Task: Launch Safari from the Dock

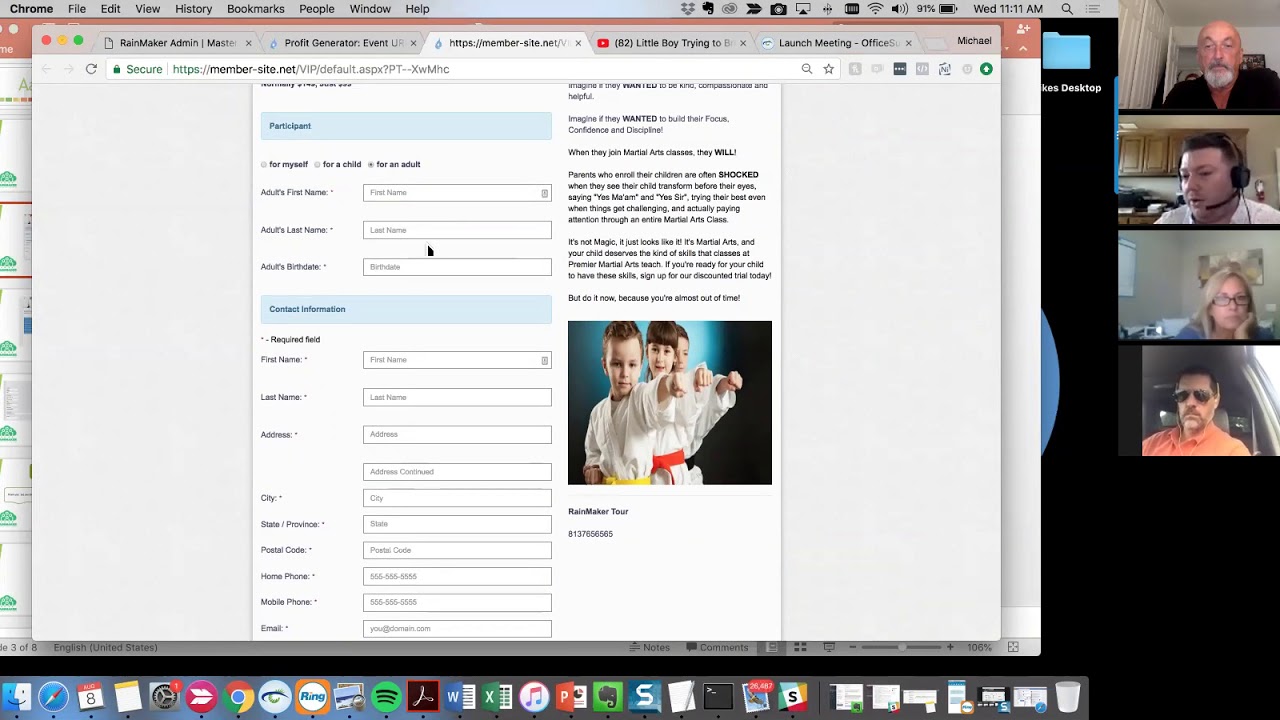Action: coord(53,696)
